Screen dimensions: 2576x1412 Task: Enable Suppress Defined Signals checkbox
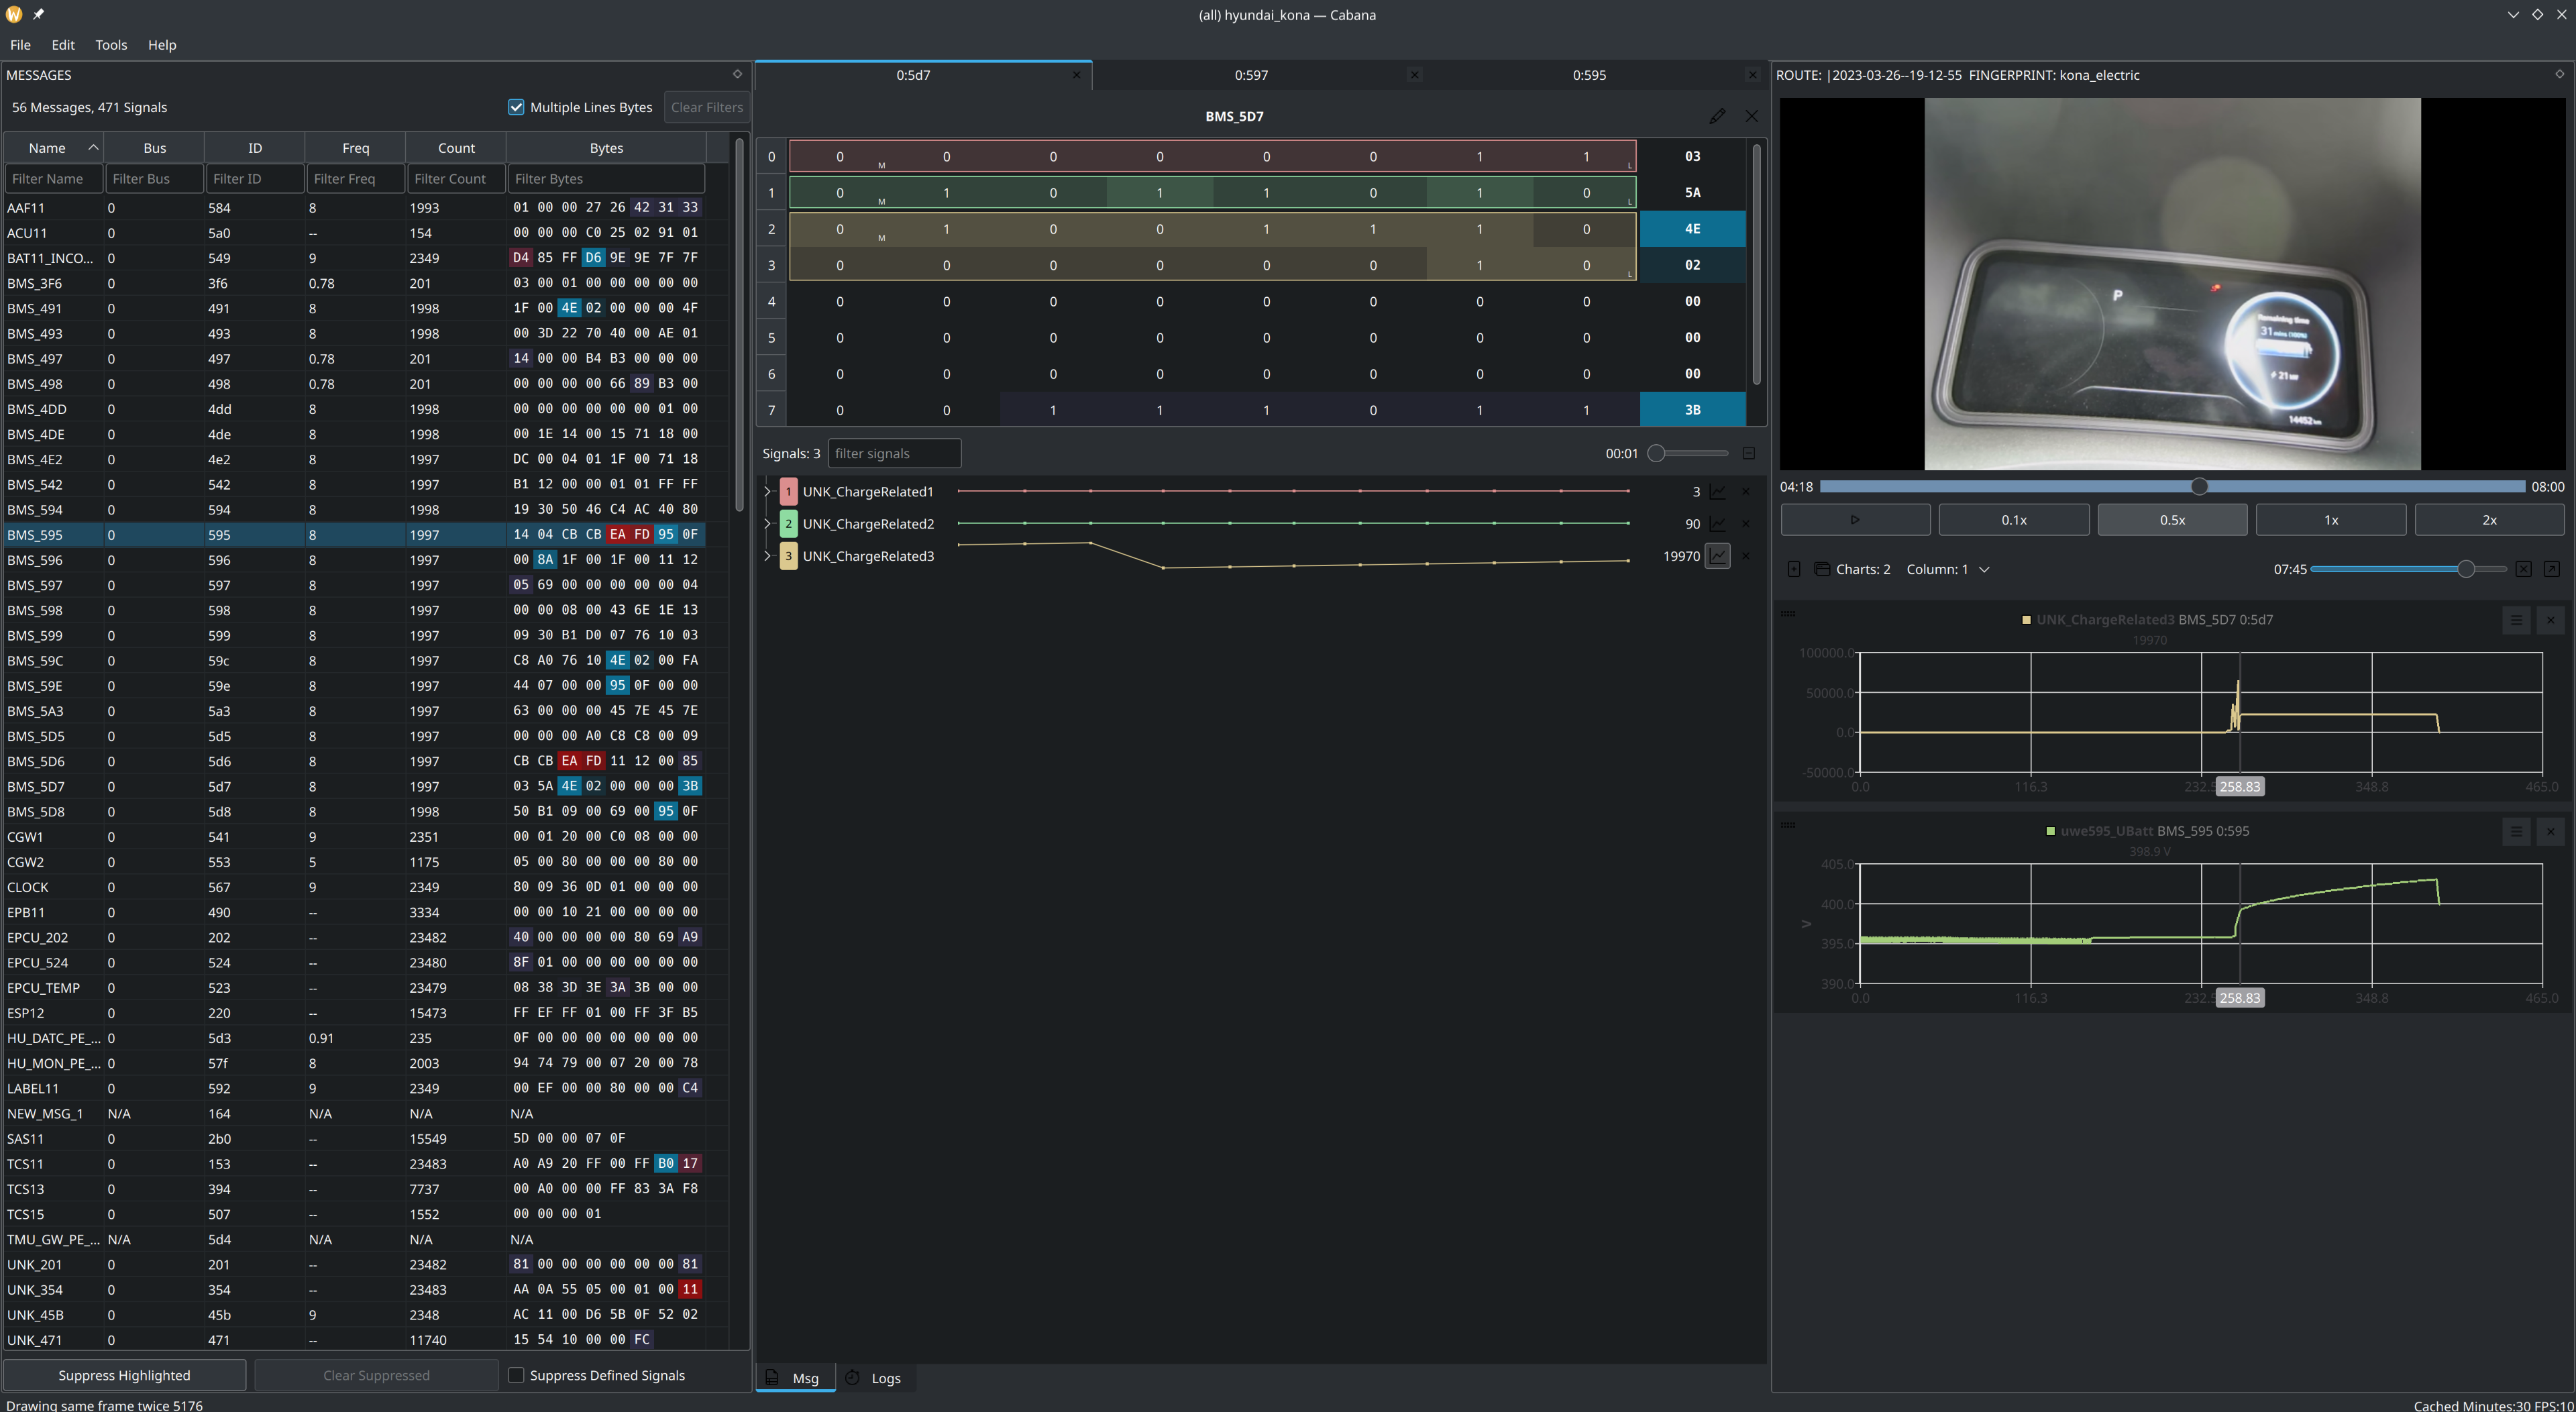pyautogui.click(x=516, y=1375)
